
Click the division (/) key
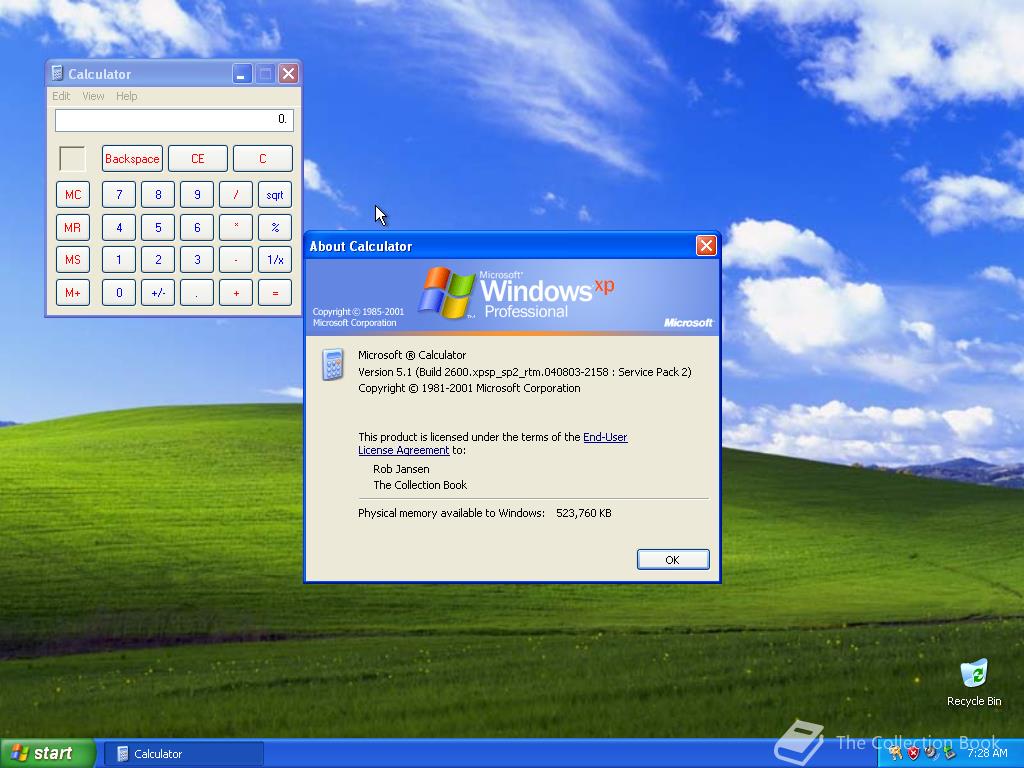236,195
